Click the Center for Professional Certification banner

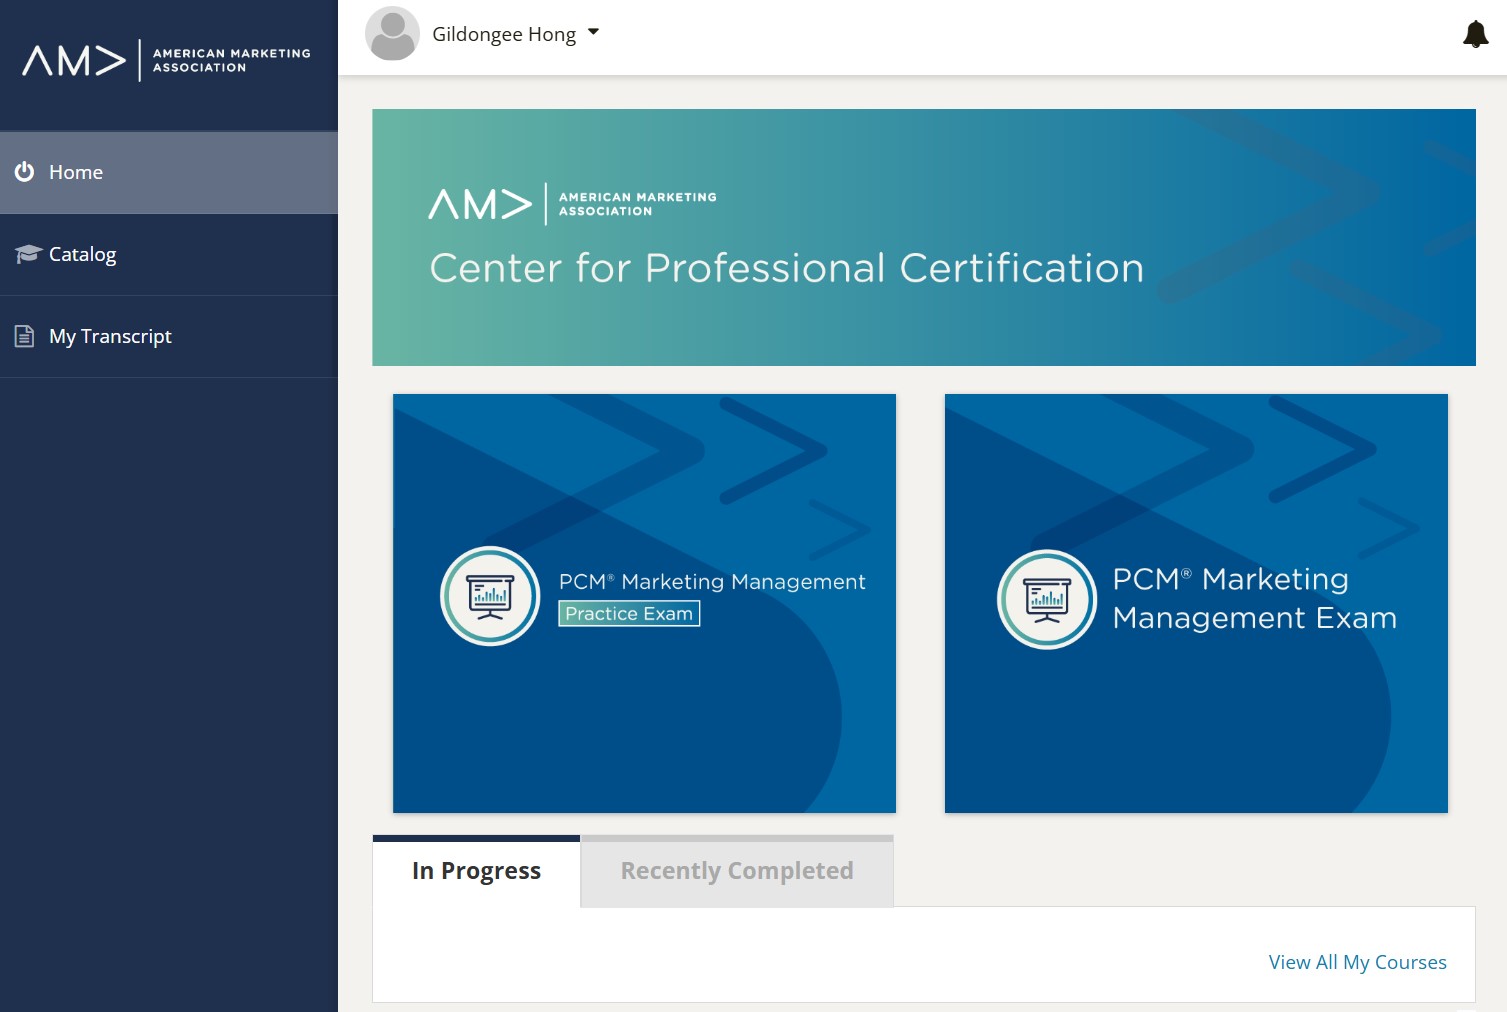pos(924,237)
